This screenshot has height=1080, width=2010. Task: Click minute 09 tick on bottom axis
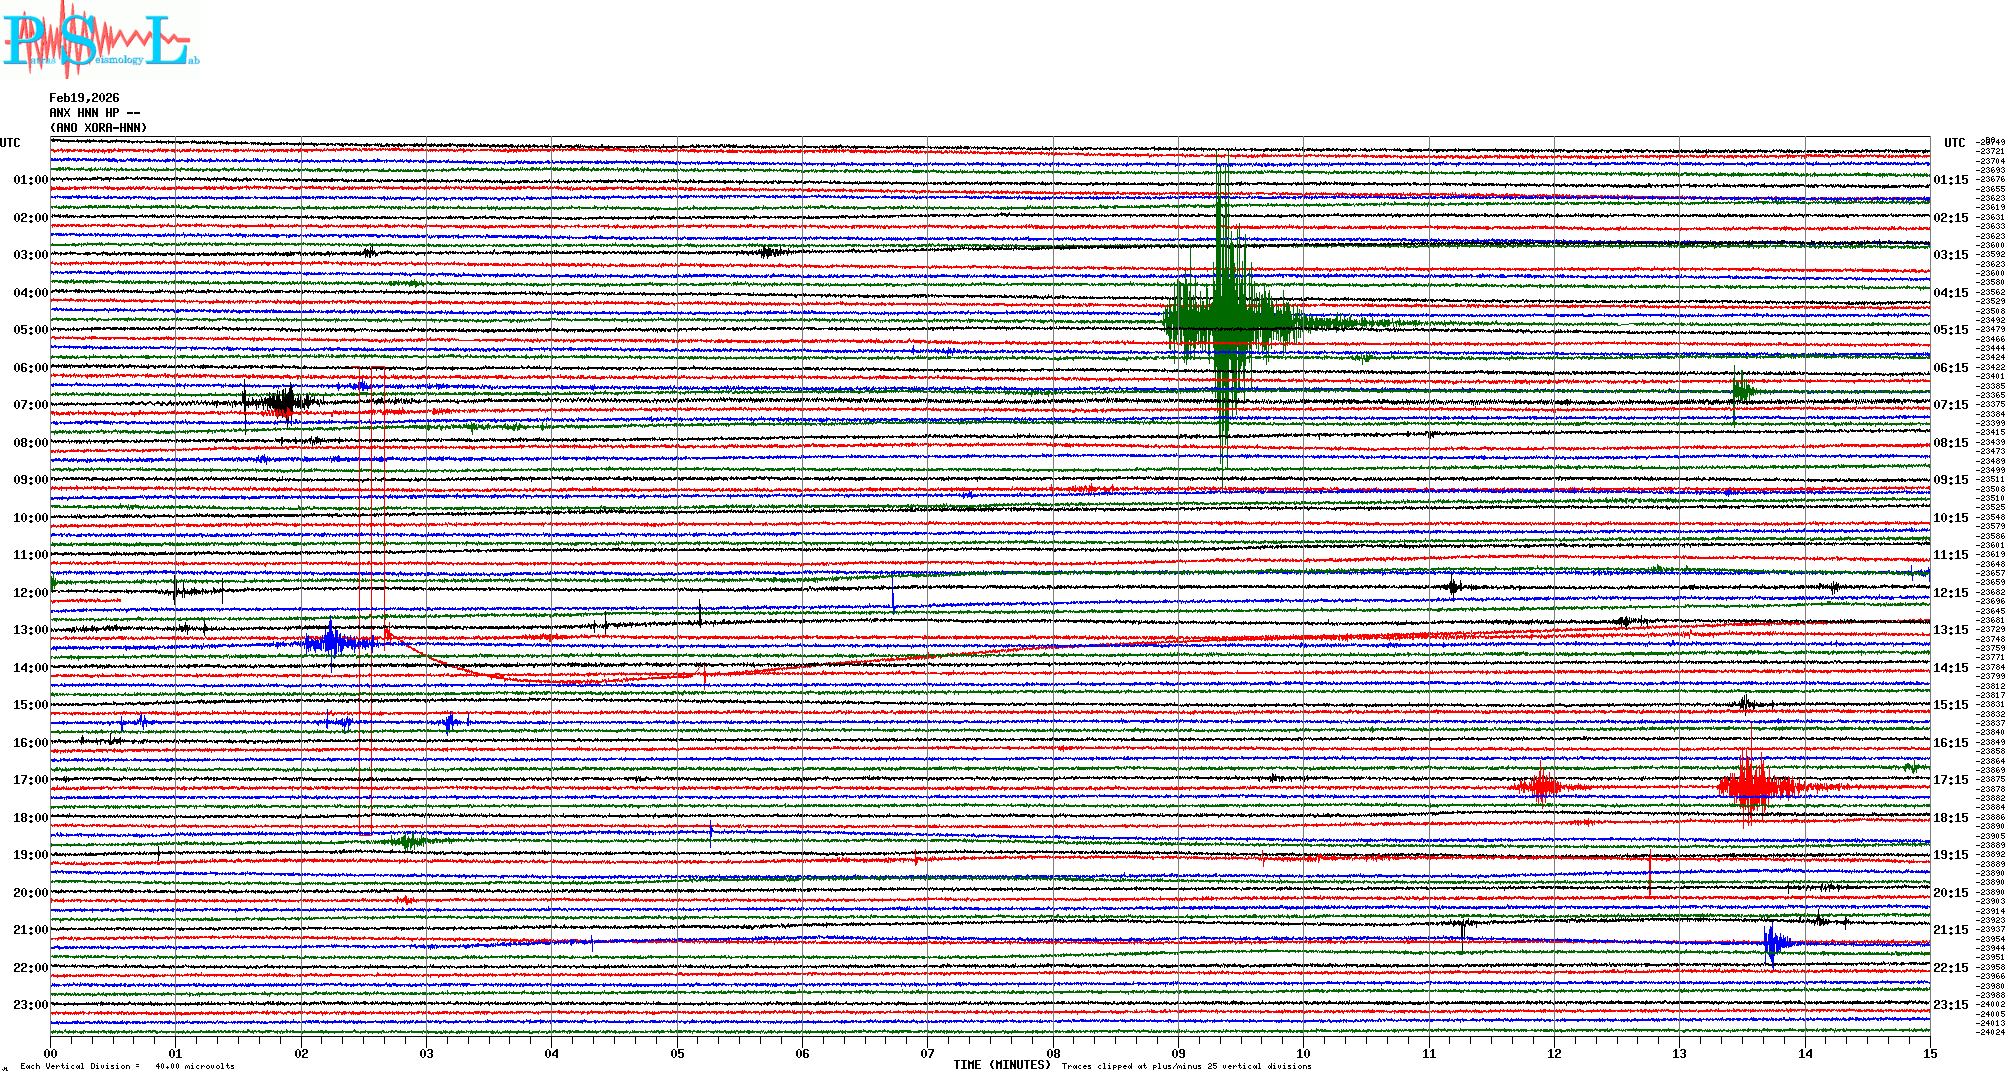tap(1178, 1053)
